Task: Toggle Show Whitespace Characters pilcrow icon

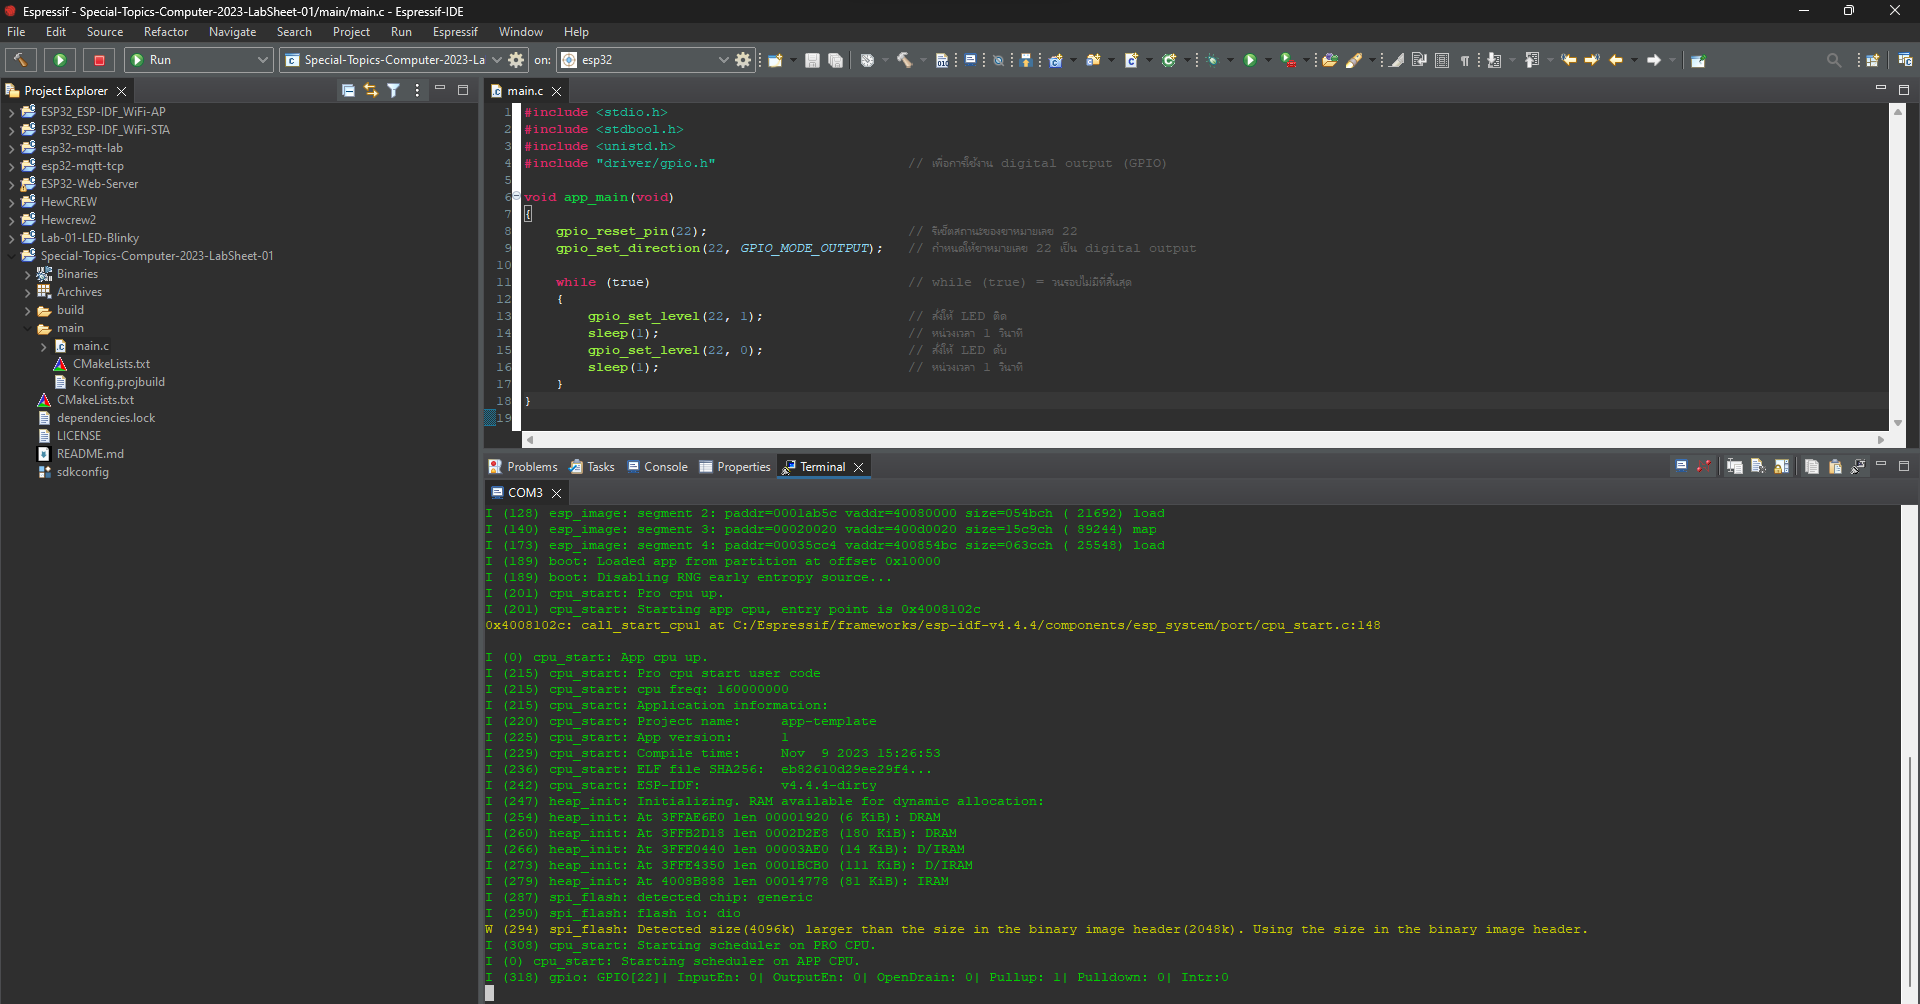Action: click(x=1464, y=60)
